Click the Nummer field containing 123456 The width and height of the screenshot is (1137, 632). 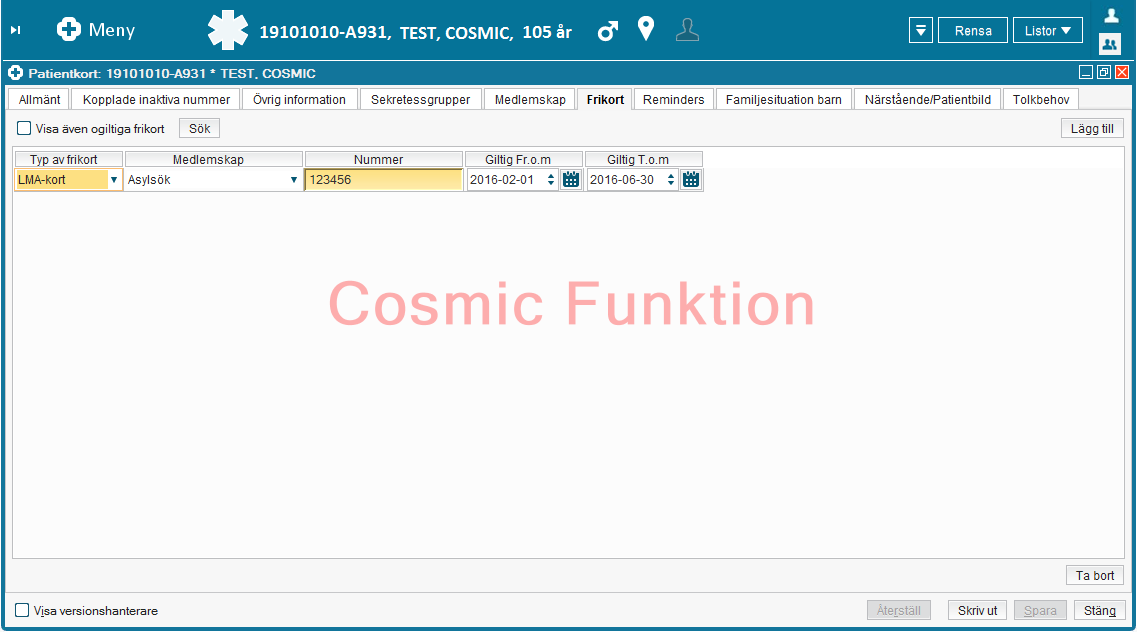[x=384, y=180]
